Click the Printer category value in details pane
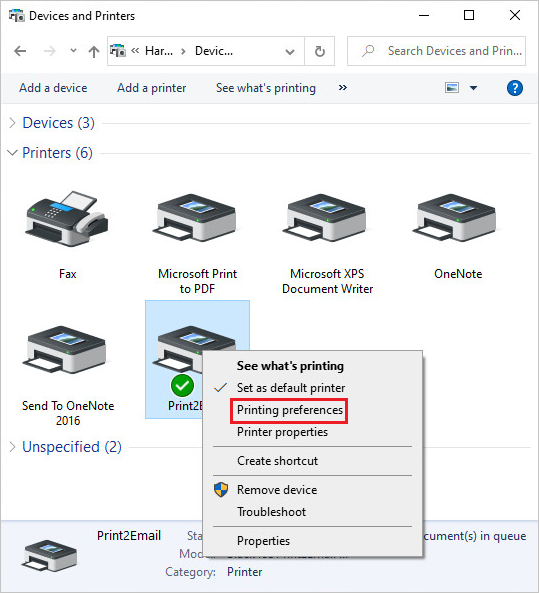 click(x=244, y=572)
